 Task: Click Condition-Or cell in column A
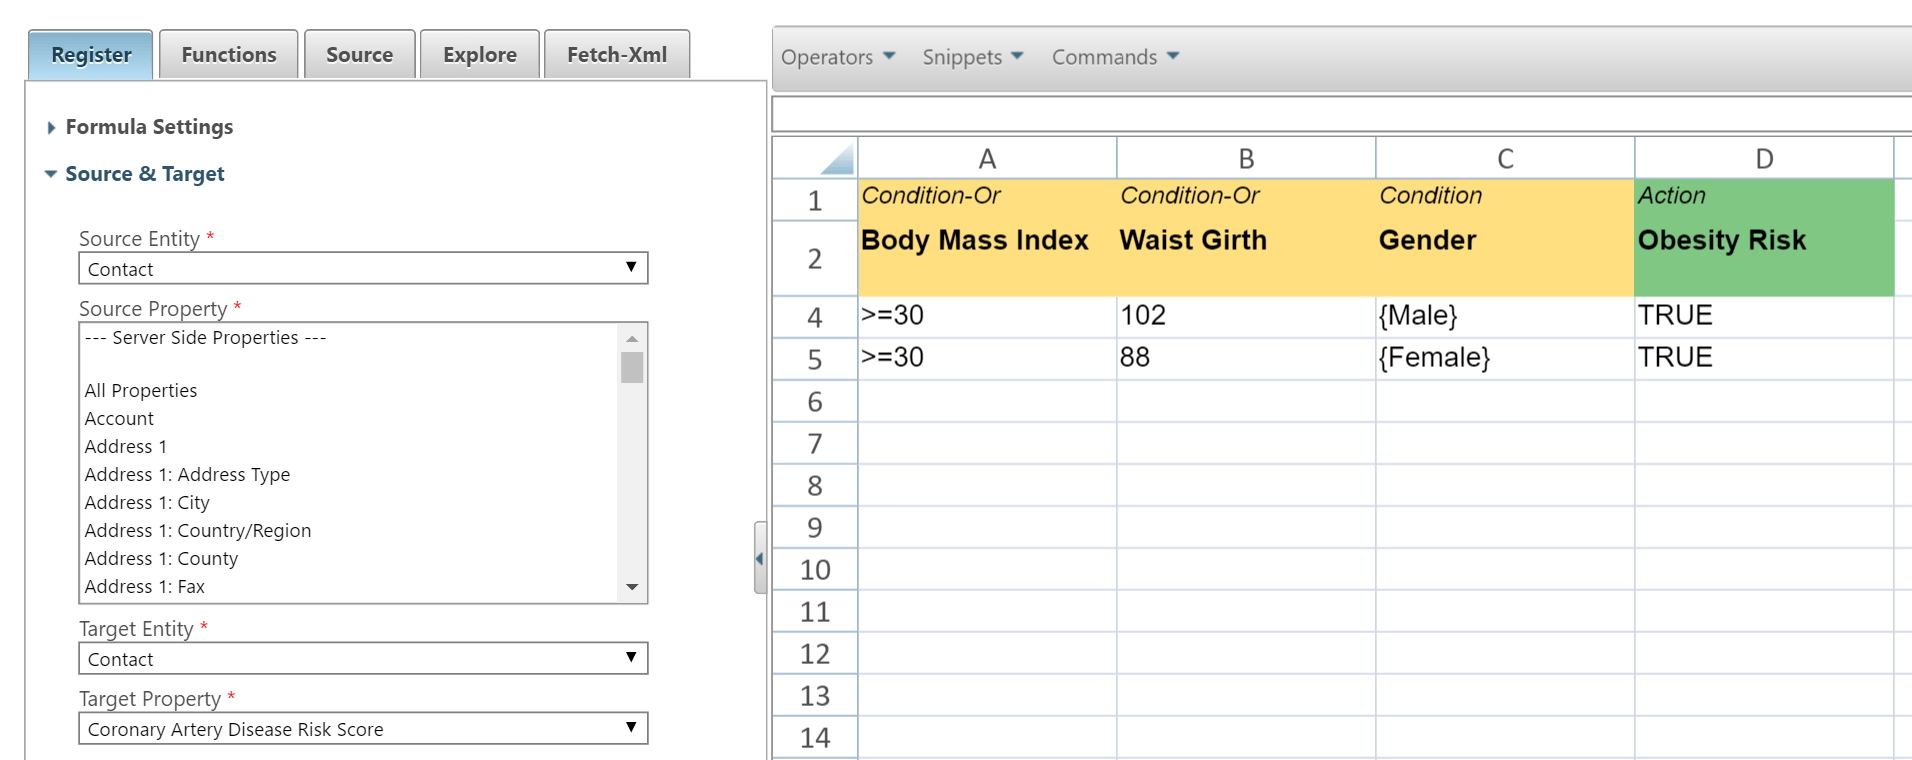(x=987, y=200)
